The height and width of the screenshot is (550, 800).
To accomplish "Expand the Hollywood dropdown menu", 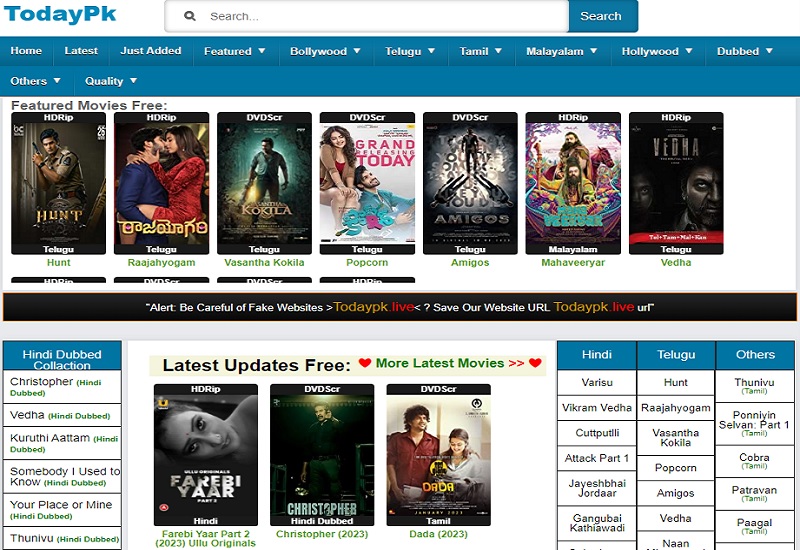I will [x=657, y=51].
